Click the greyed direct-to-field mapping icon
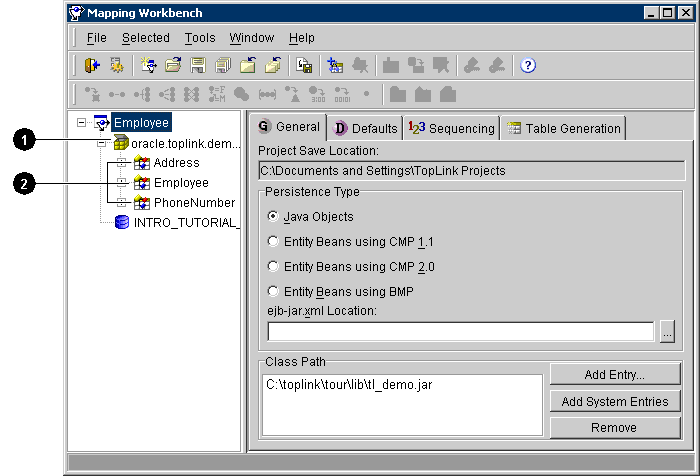Image resolution: width=700 pixels, height=476 pixels. (x=92, y=94)
